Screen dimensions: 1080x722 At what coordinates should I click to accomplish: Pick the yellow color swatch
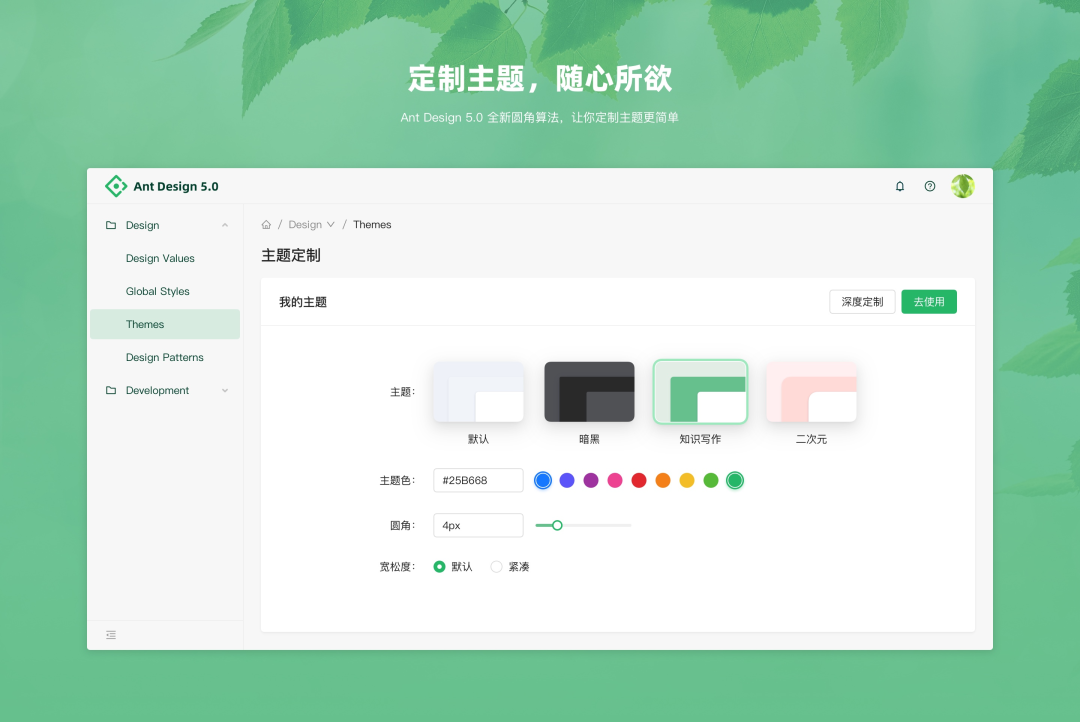pos(687,480)
